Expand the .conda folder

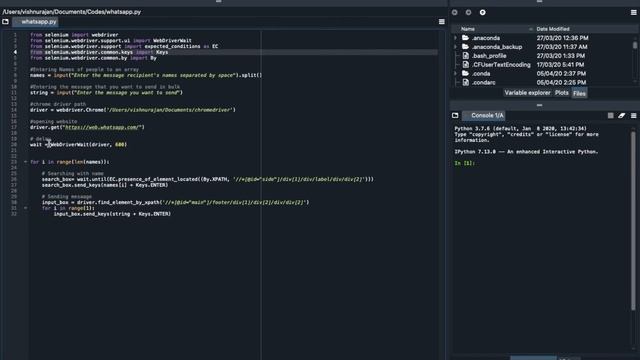[x=456, y=73]
